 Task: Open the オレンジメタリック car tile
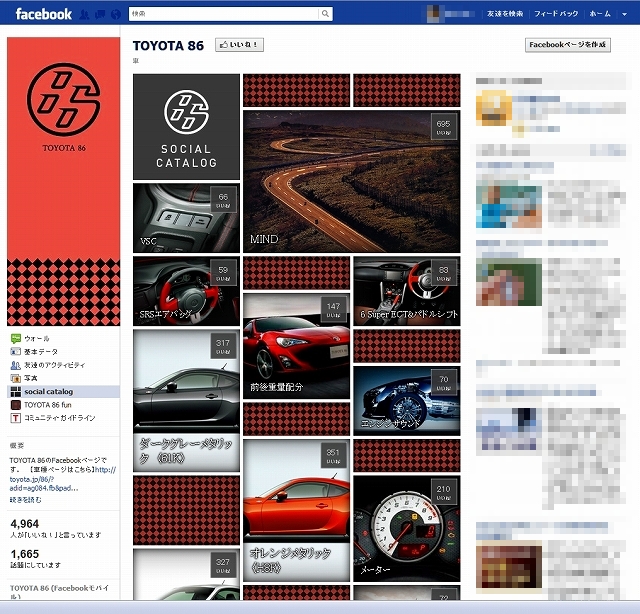297,510
